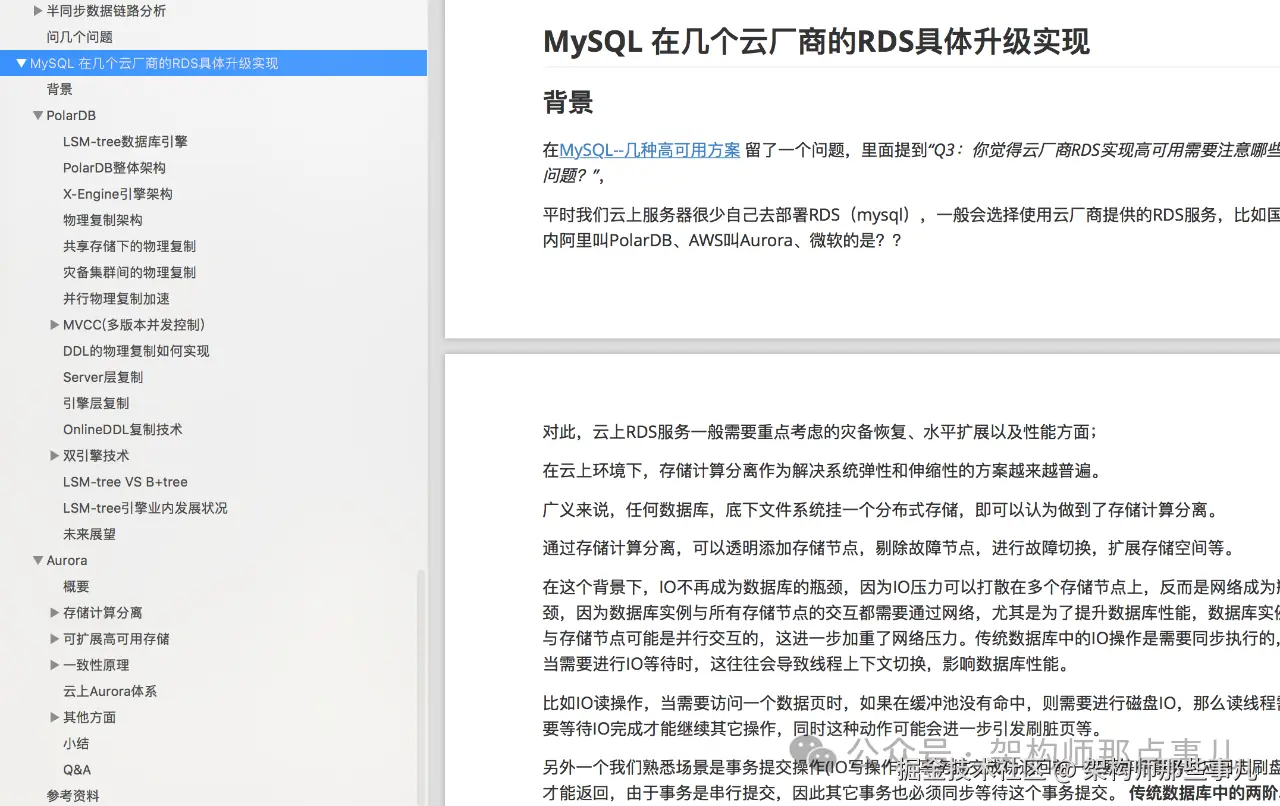Click the 背景 heading in the document
The height and width of the screenshot is (806, 1280).
(568, 102)
